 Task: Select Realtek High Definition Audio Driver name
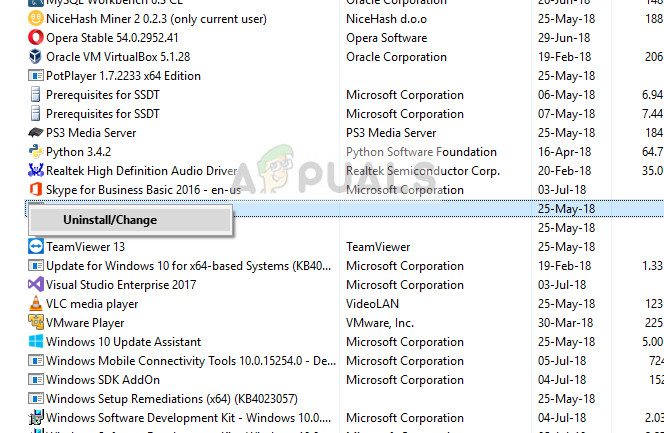[141, 171]
